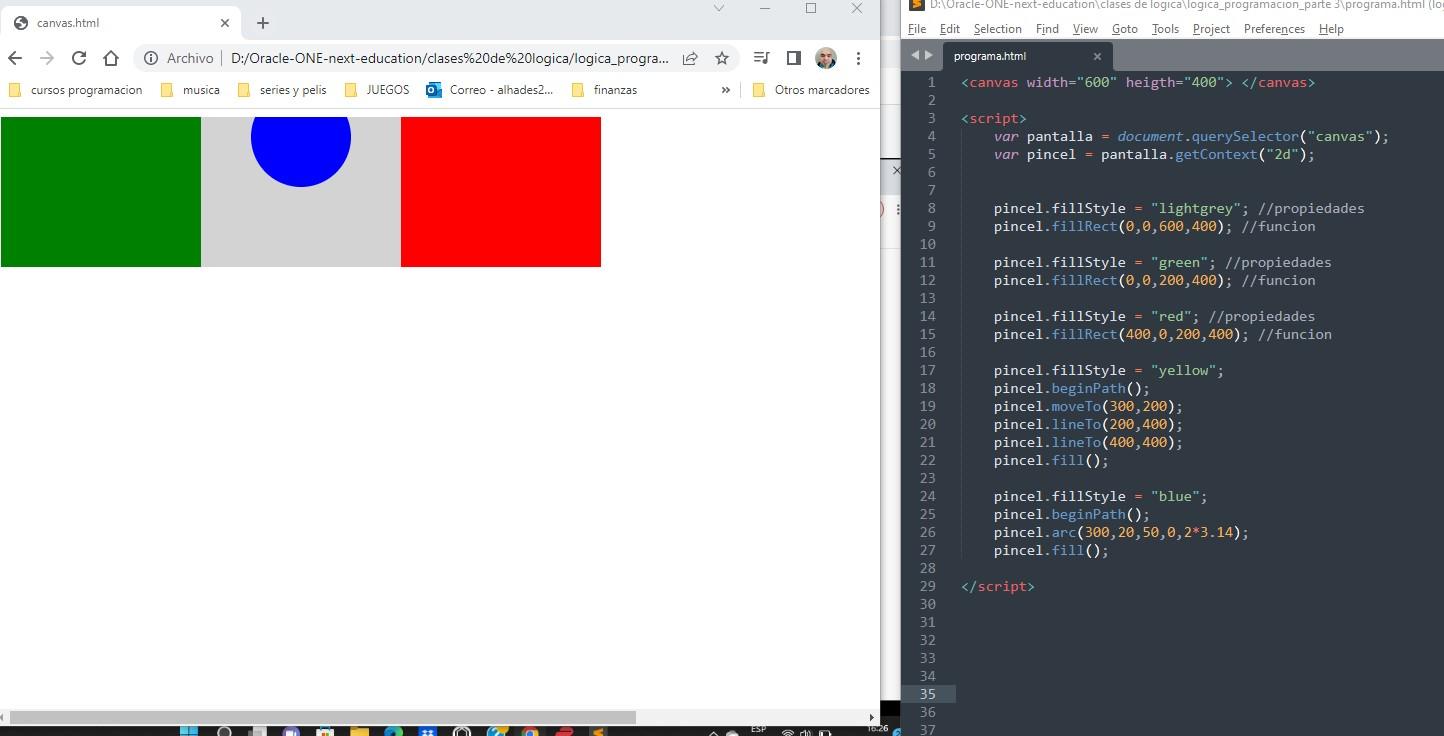The image size is (1444, 736).
Task: Show hidden bookmarks overflow chevron
Action: 725,90
